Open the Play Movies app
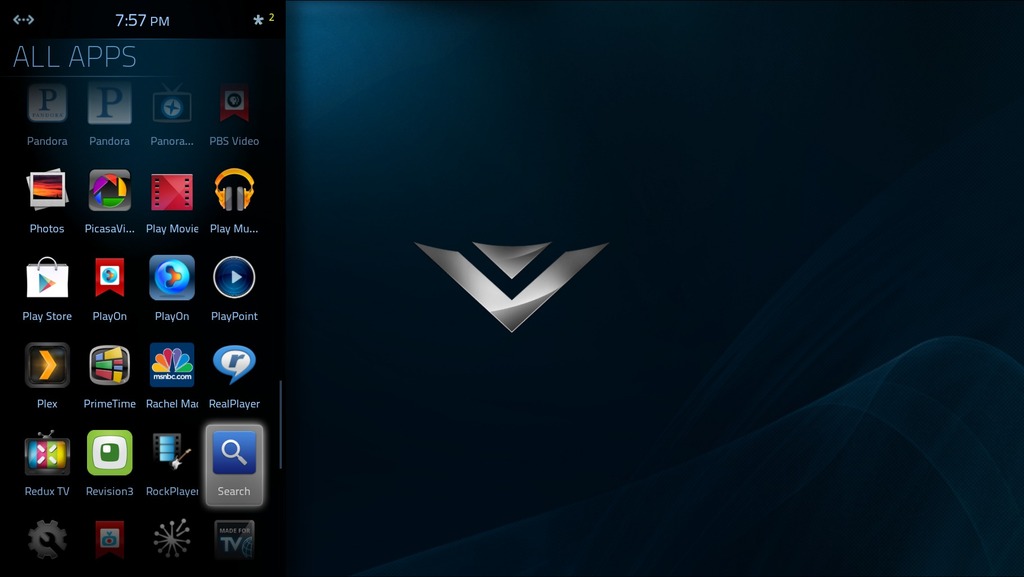Screen dimensions: 1024x577 point(172,201)
